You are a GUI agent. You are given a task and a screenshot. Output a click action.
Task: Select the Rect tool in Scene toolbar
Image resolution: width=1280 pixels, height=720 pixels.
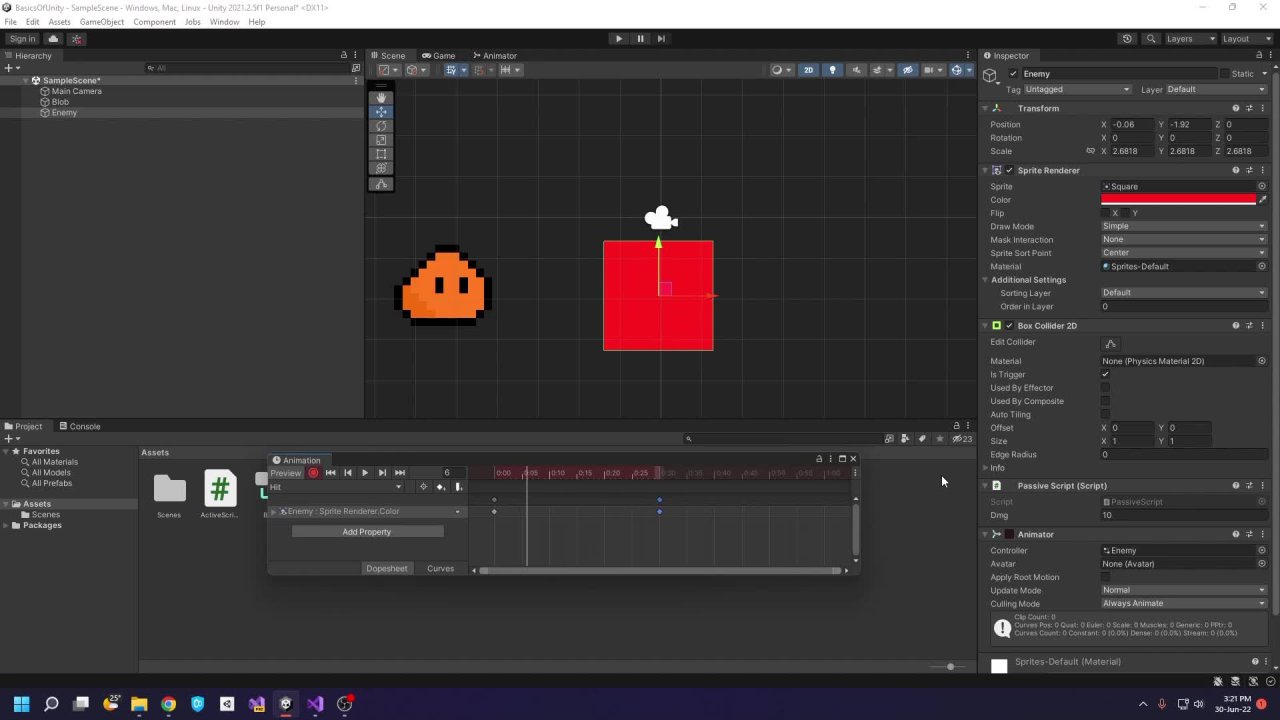click(x=381, y=155)
